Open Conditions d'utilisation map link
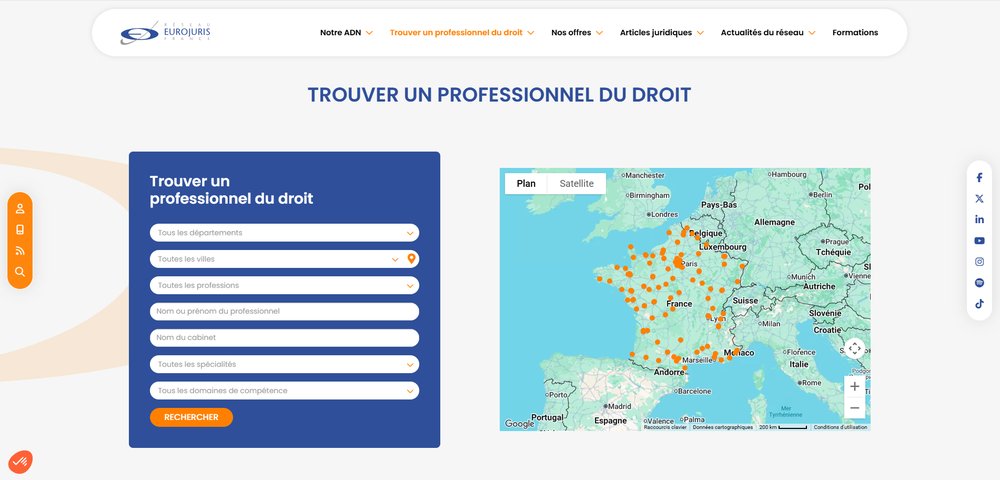This screenshot has width=1000, height=480. [840, 427]
